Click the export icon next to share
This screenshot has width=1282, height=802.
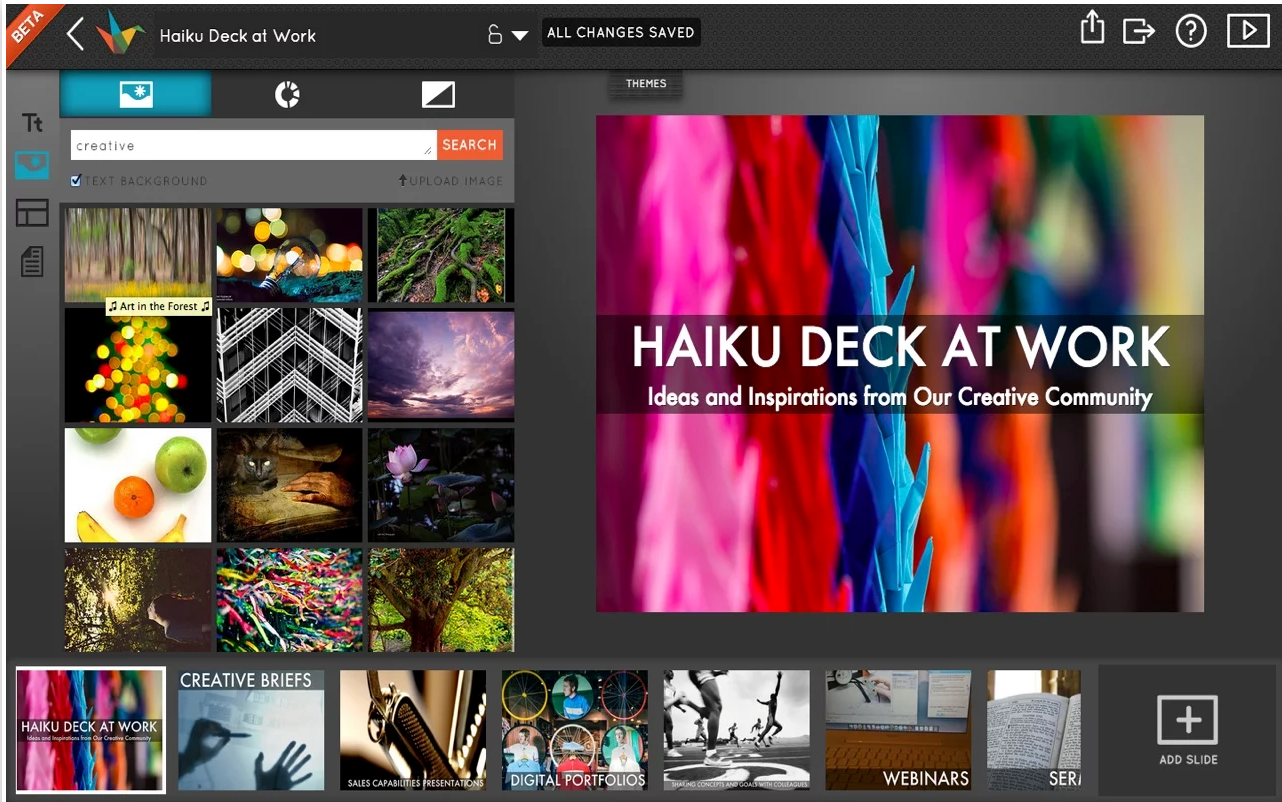[1139, 30]
